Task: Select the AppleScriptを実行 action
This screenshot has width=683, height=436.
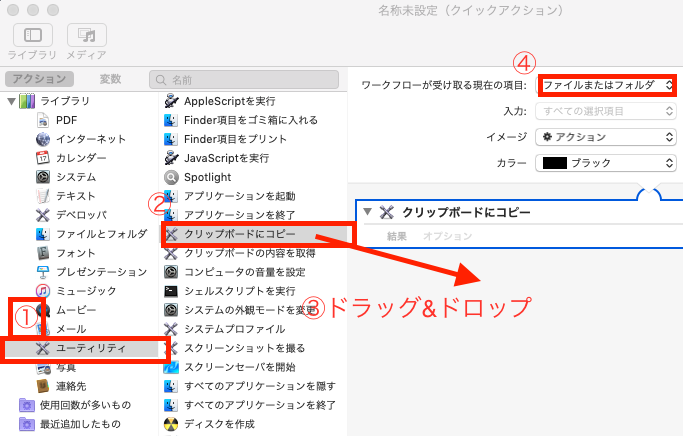Action: (x=220, y=101)
